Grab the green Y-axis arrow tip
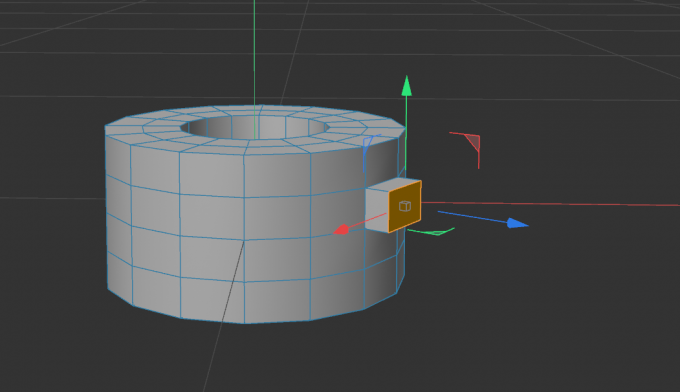 tap(406, 86)
